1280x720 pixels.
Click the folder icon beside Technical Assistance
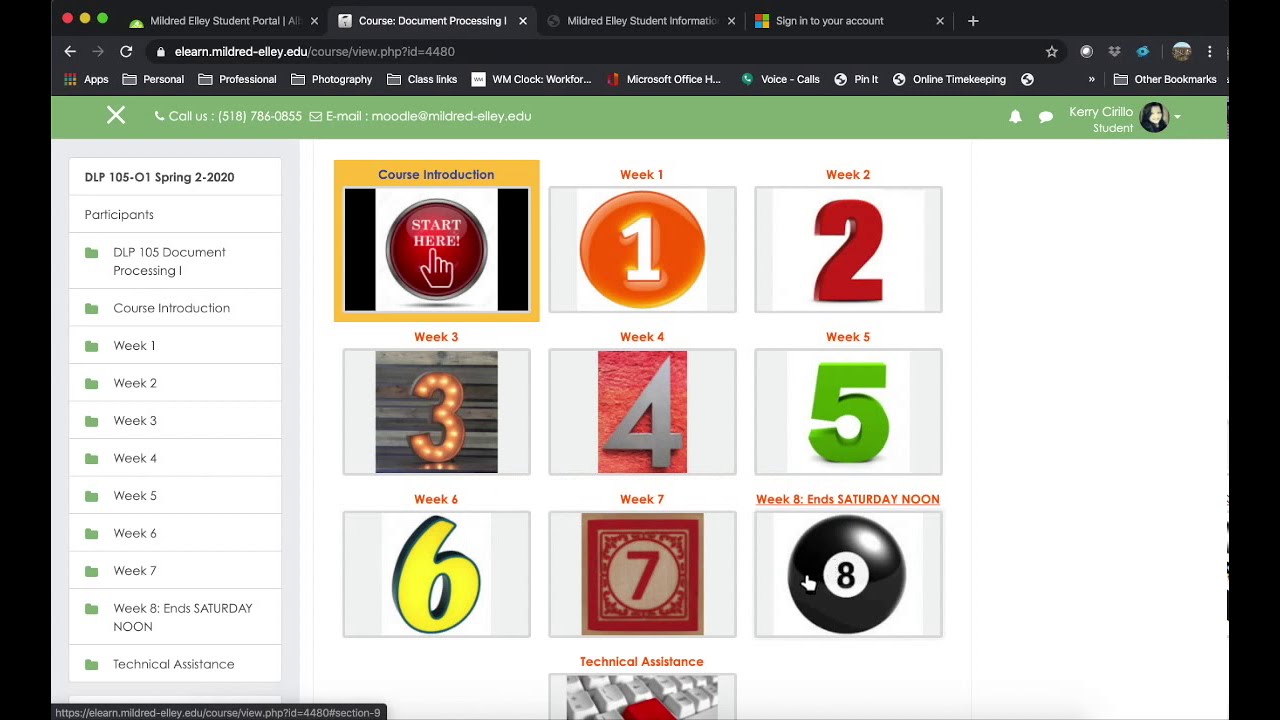[x=92, y=665]
